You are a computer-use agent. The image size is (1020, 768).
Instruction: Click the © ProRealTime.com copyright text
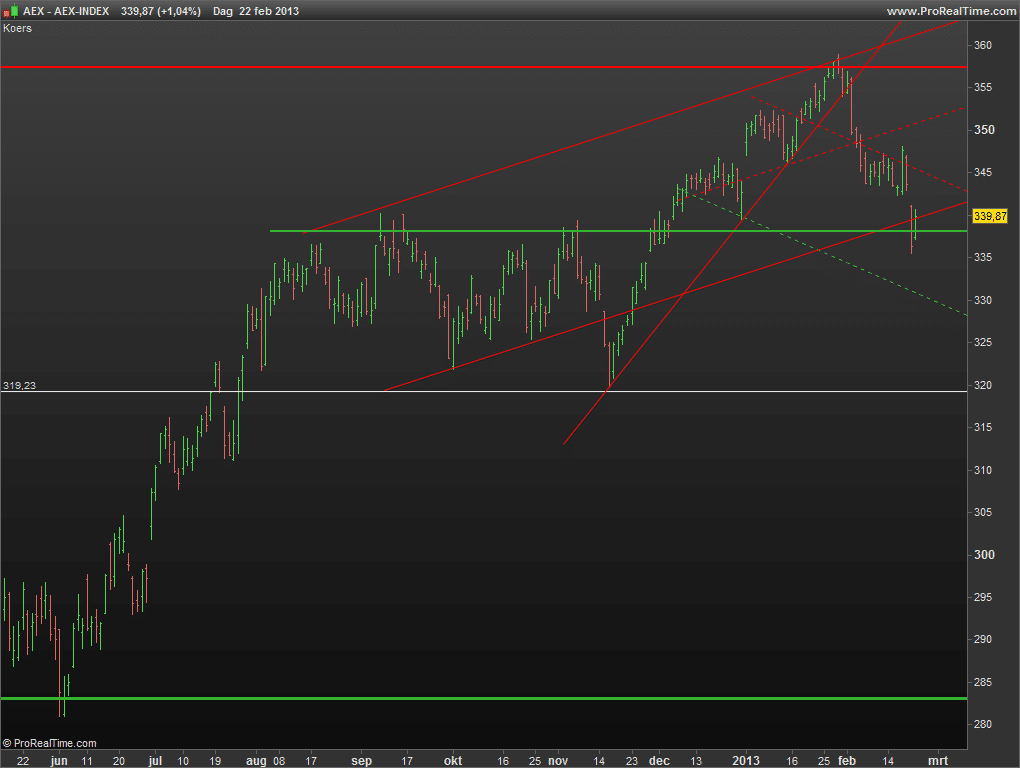[50, 743]
